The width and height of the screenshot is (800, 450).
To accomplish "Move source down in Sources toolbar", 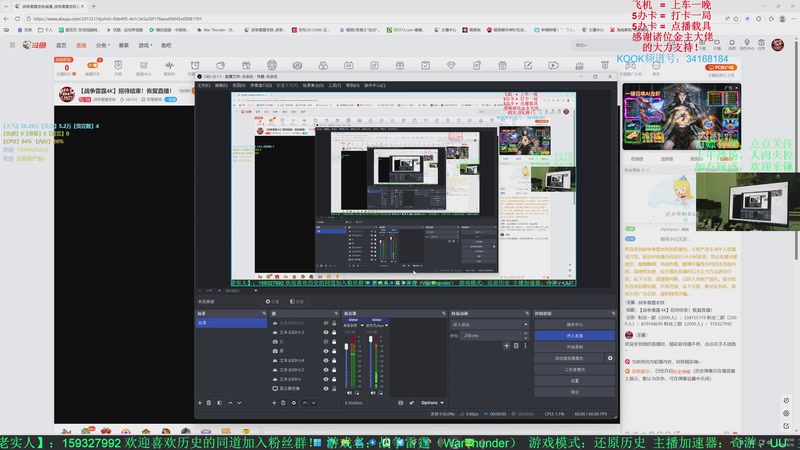I will point(313,403).
